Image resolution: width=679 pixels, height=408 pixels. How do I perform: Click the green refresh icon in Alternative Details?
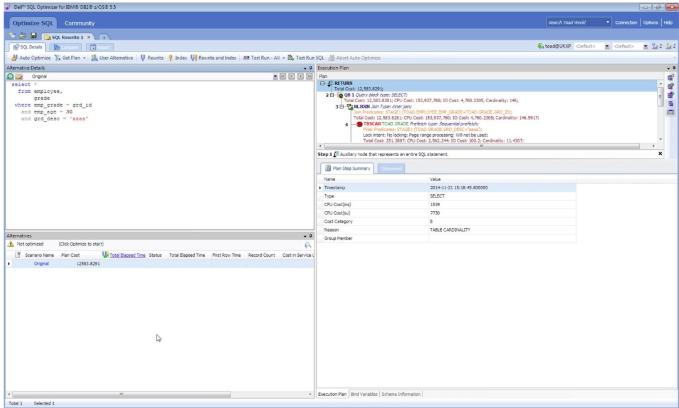(10, 76)
